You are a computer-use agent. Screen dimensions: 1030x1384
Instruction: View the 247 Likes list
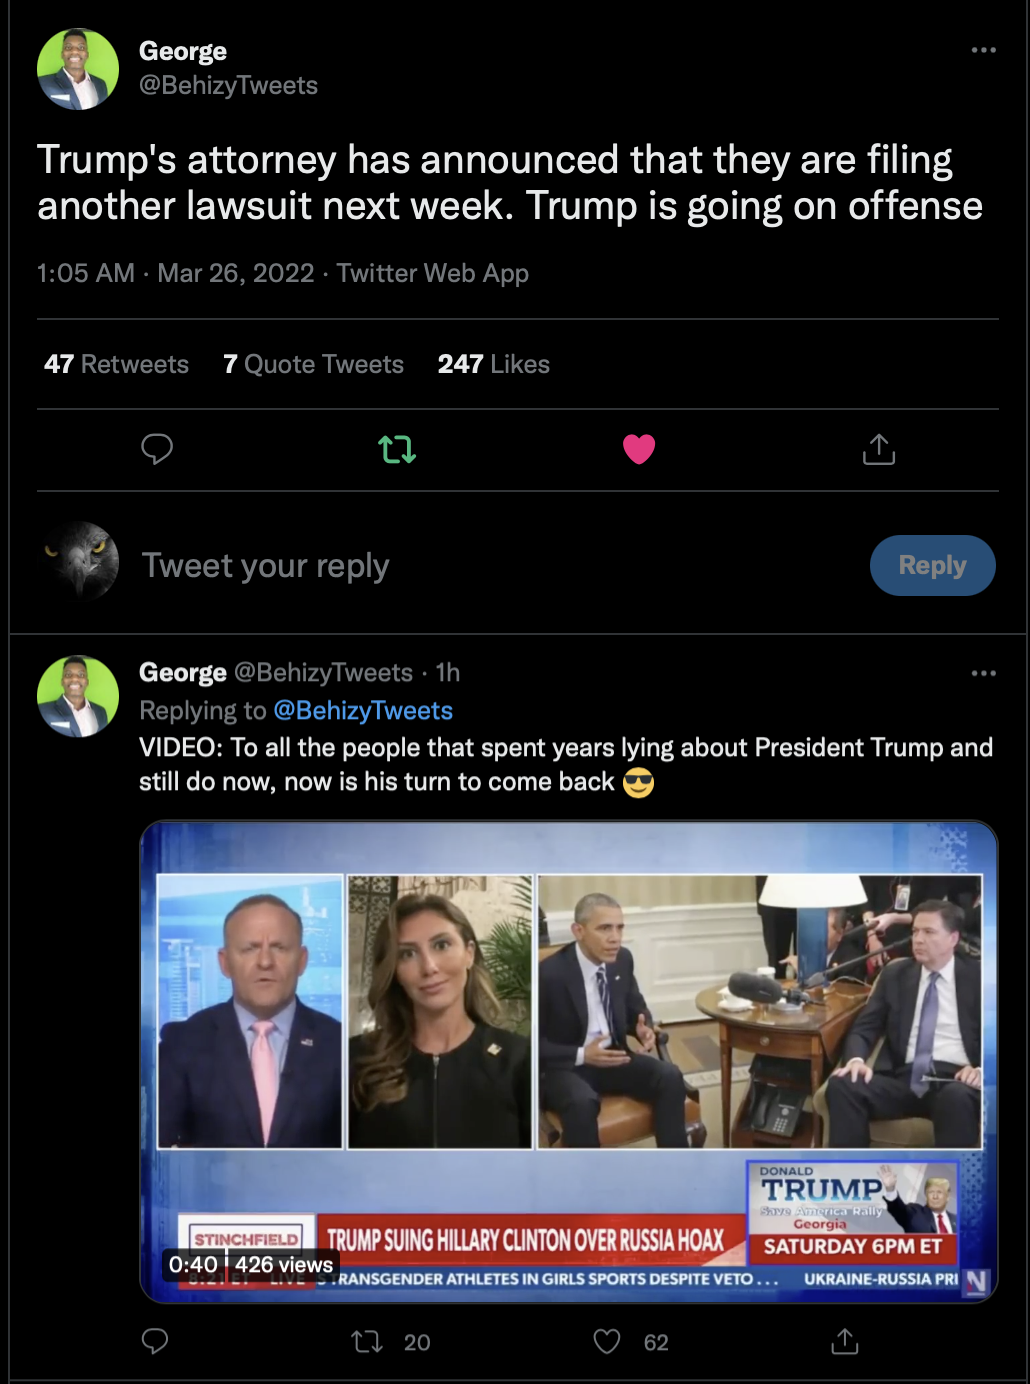[x=493, y=364]
